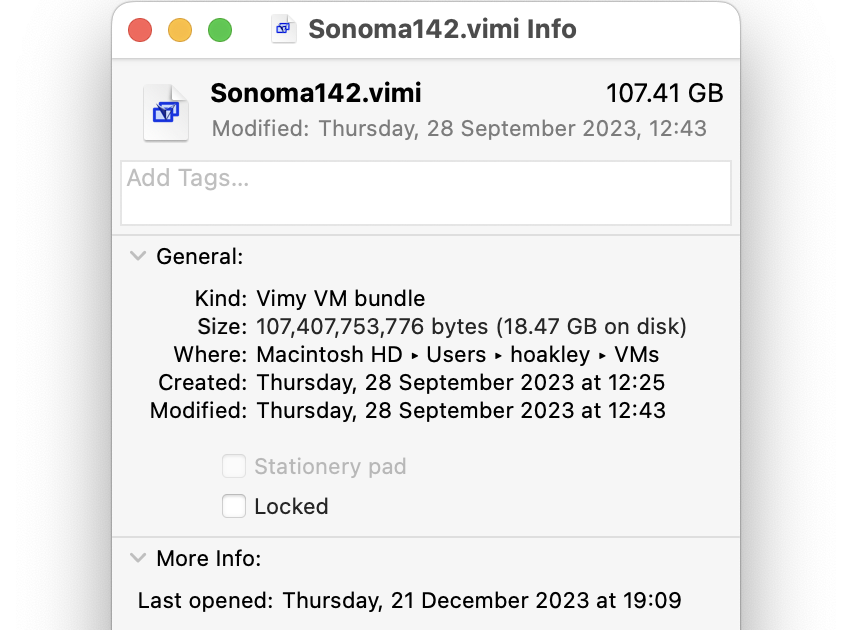Click the green zoom window button
The image size is (852, 630).
coord(220,29)
